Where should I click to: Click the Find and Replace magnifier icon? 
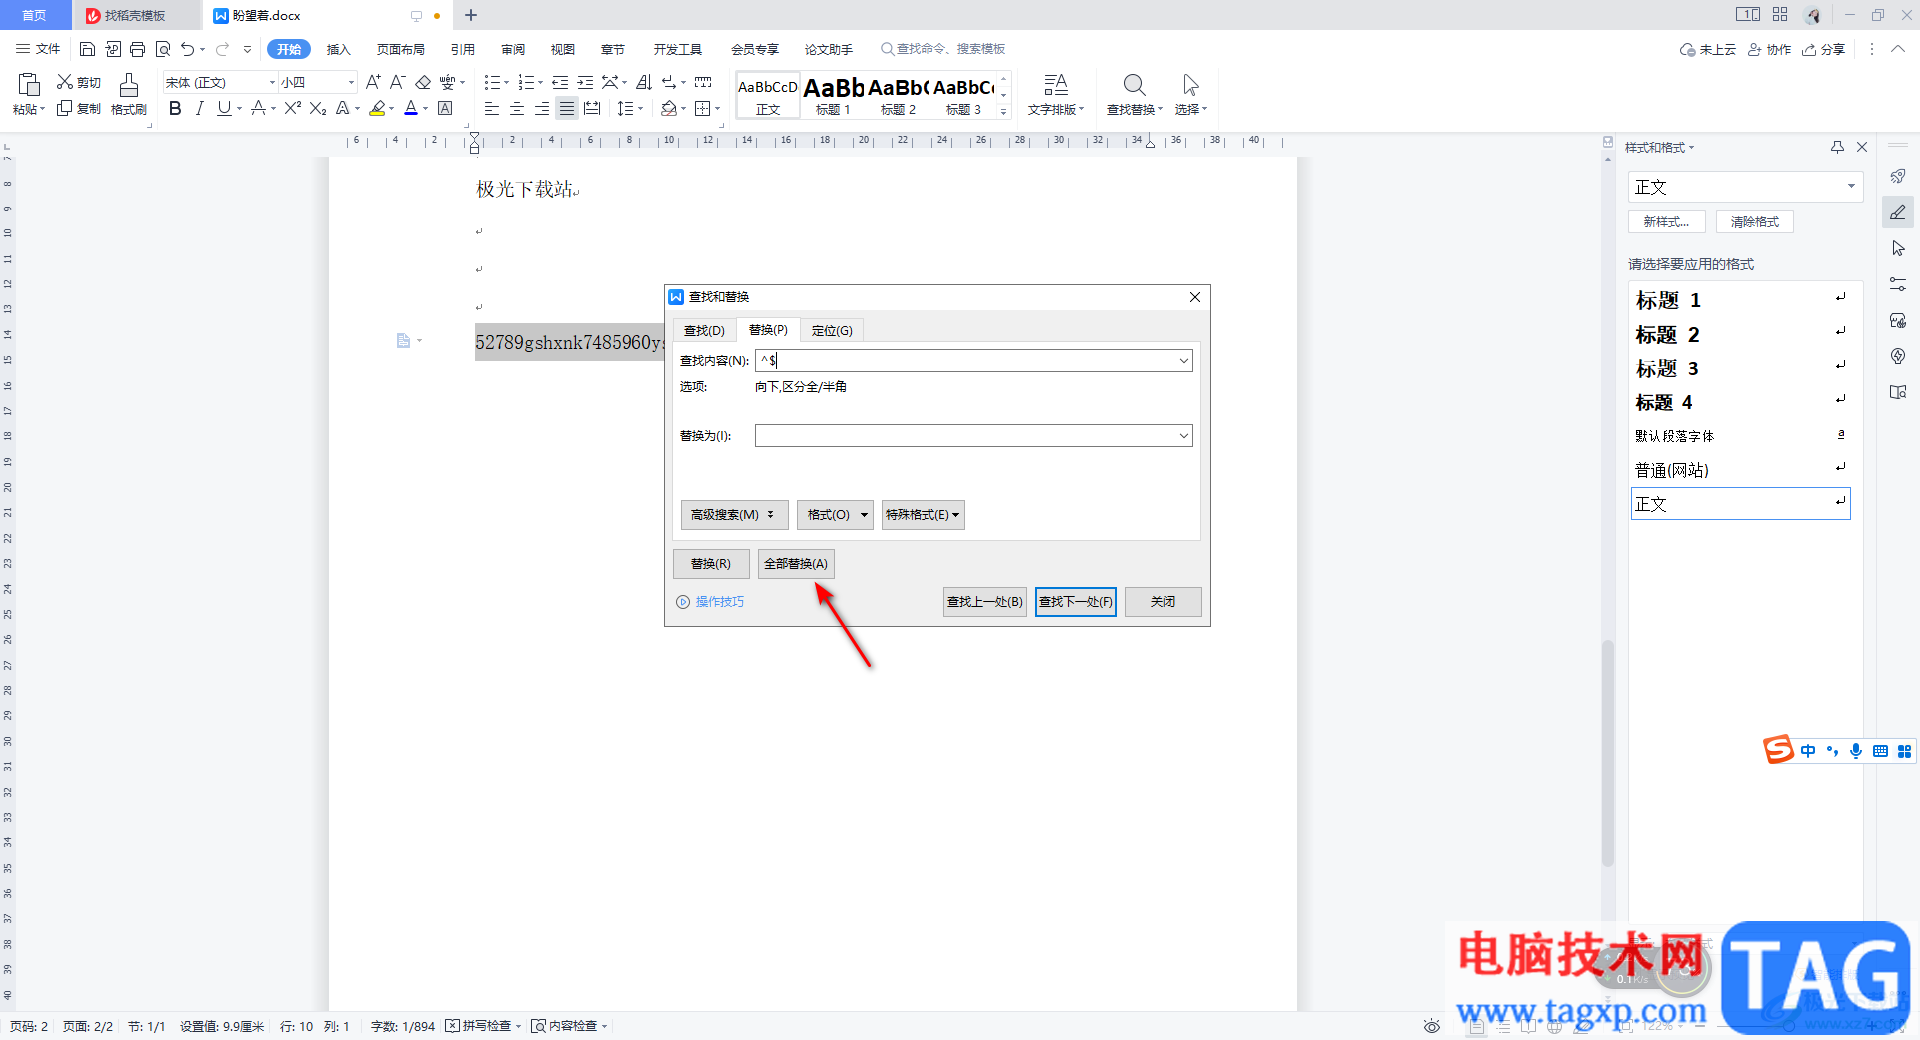(1134, 85)
